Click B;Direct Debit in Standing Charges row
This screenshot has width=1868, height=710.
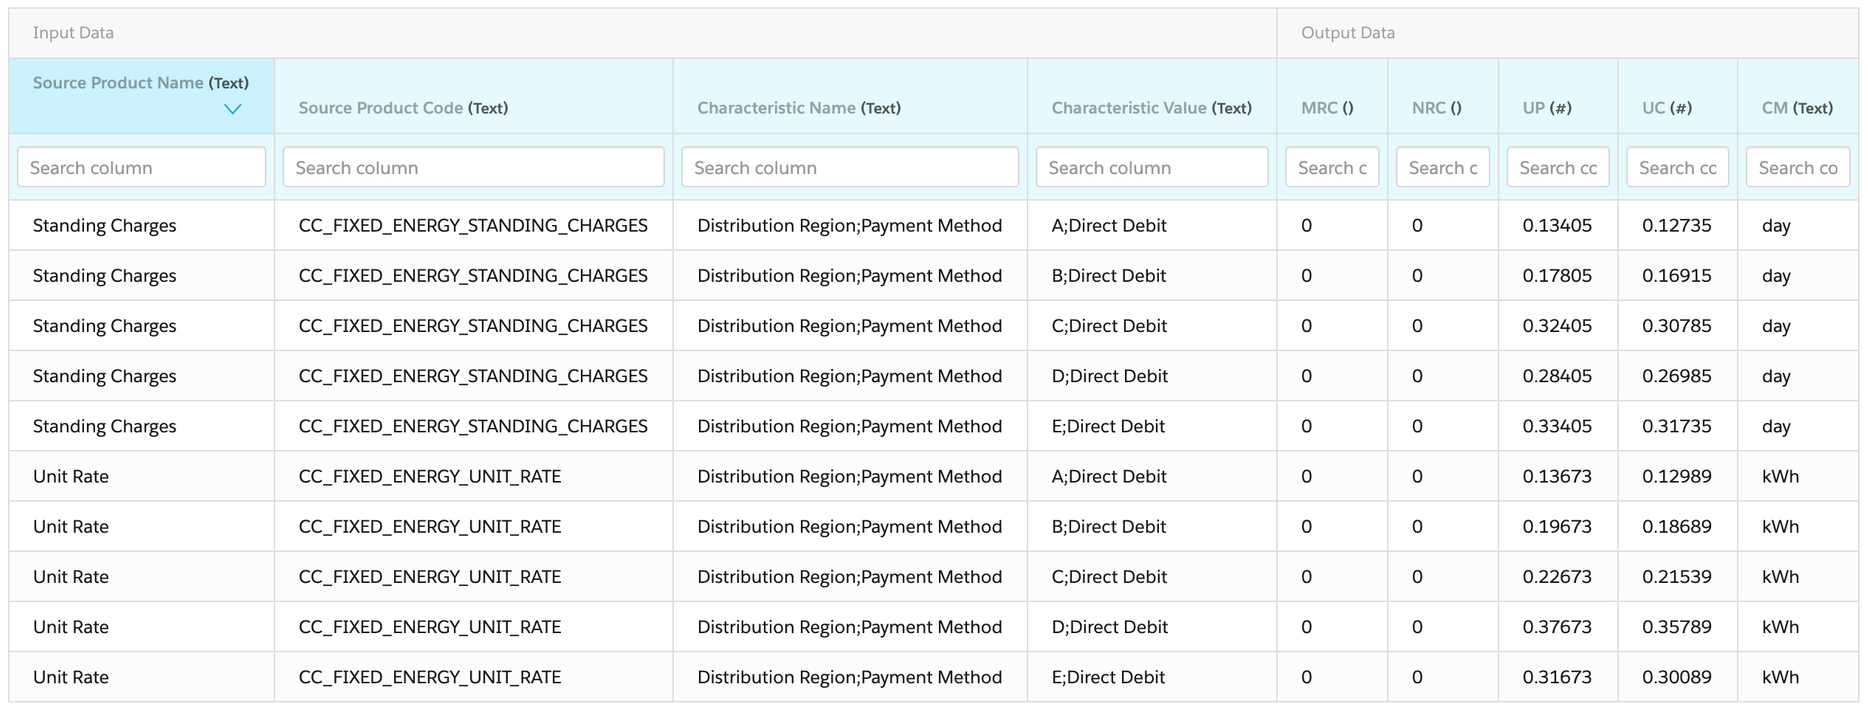tap(1109, 276)
